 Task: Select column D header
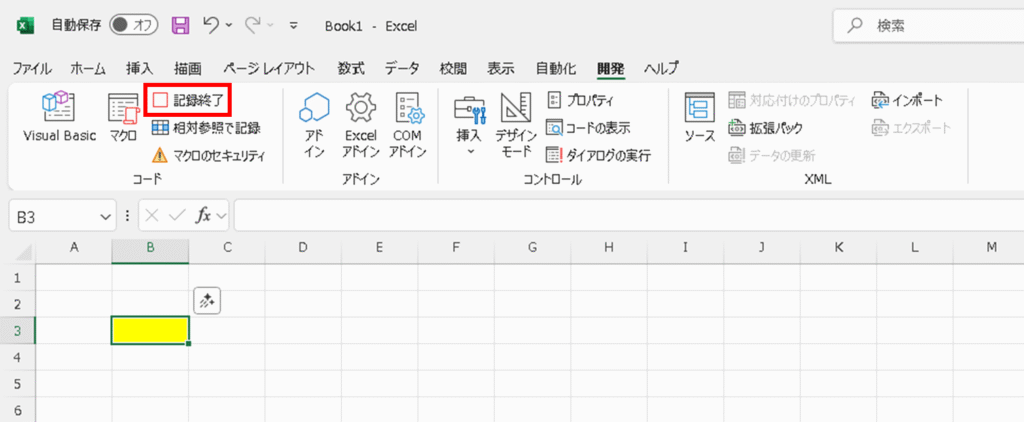[x=303, y=248]
